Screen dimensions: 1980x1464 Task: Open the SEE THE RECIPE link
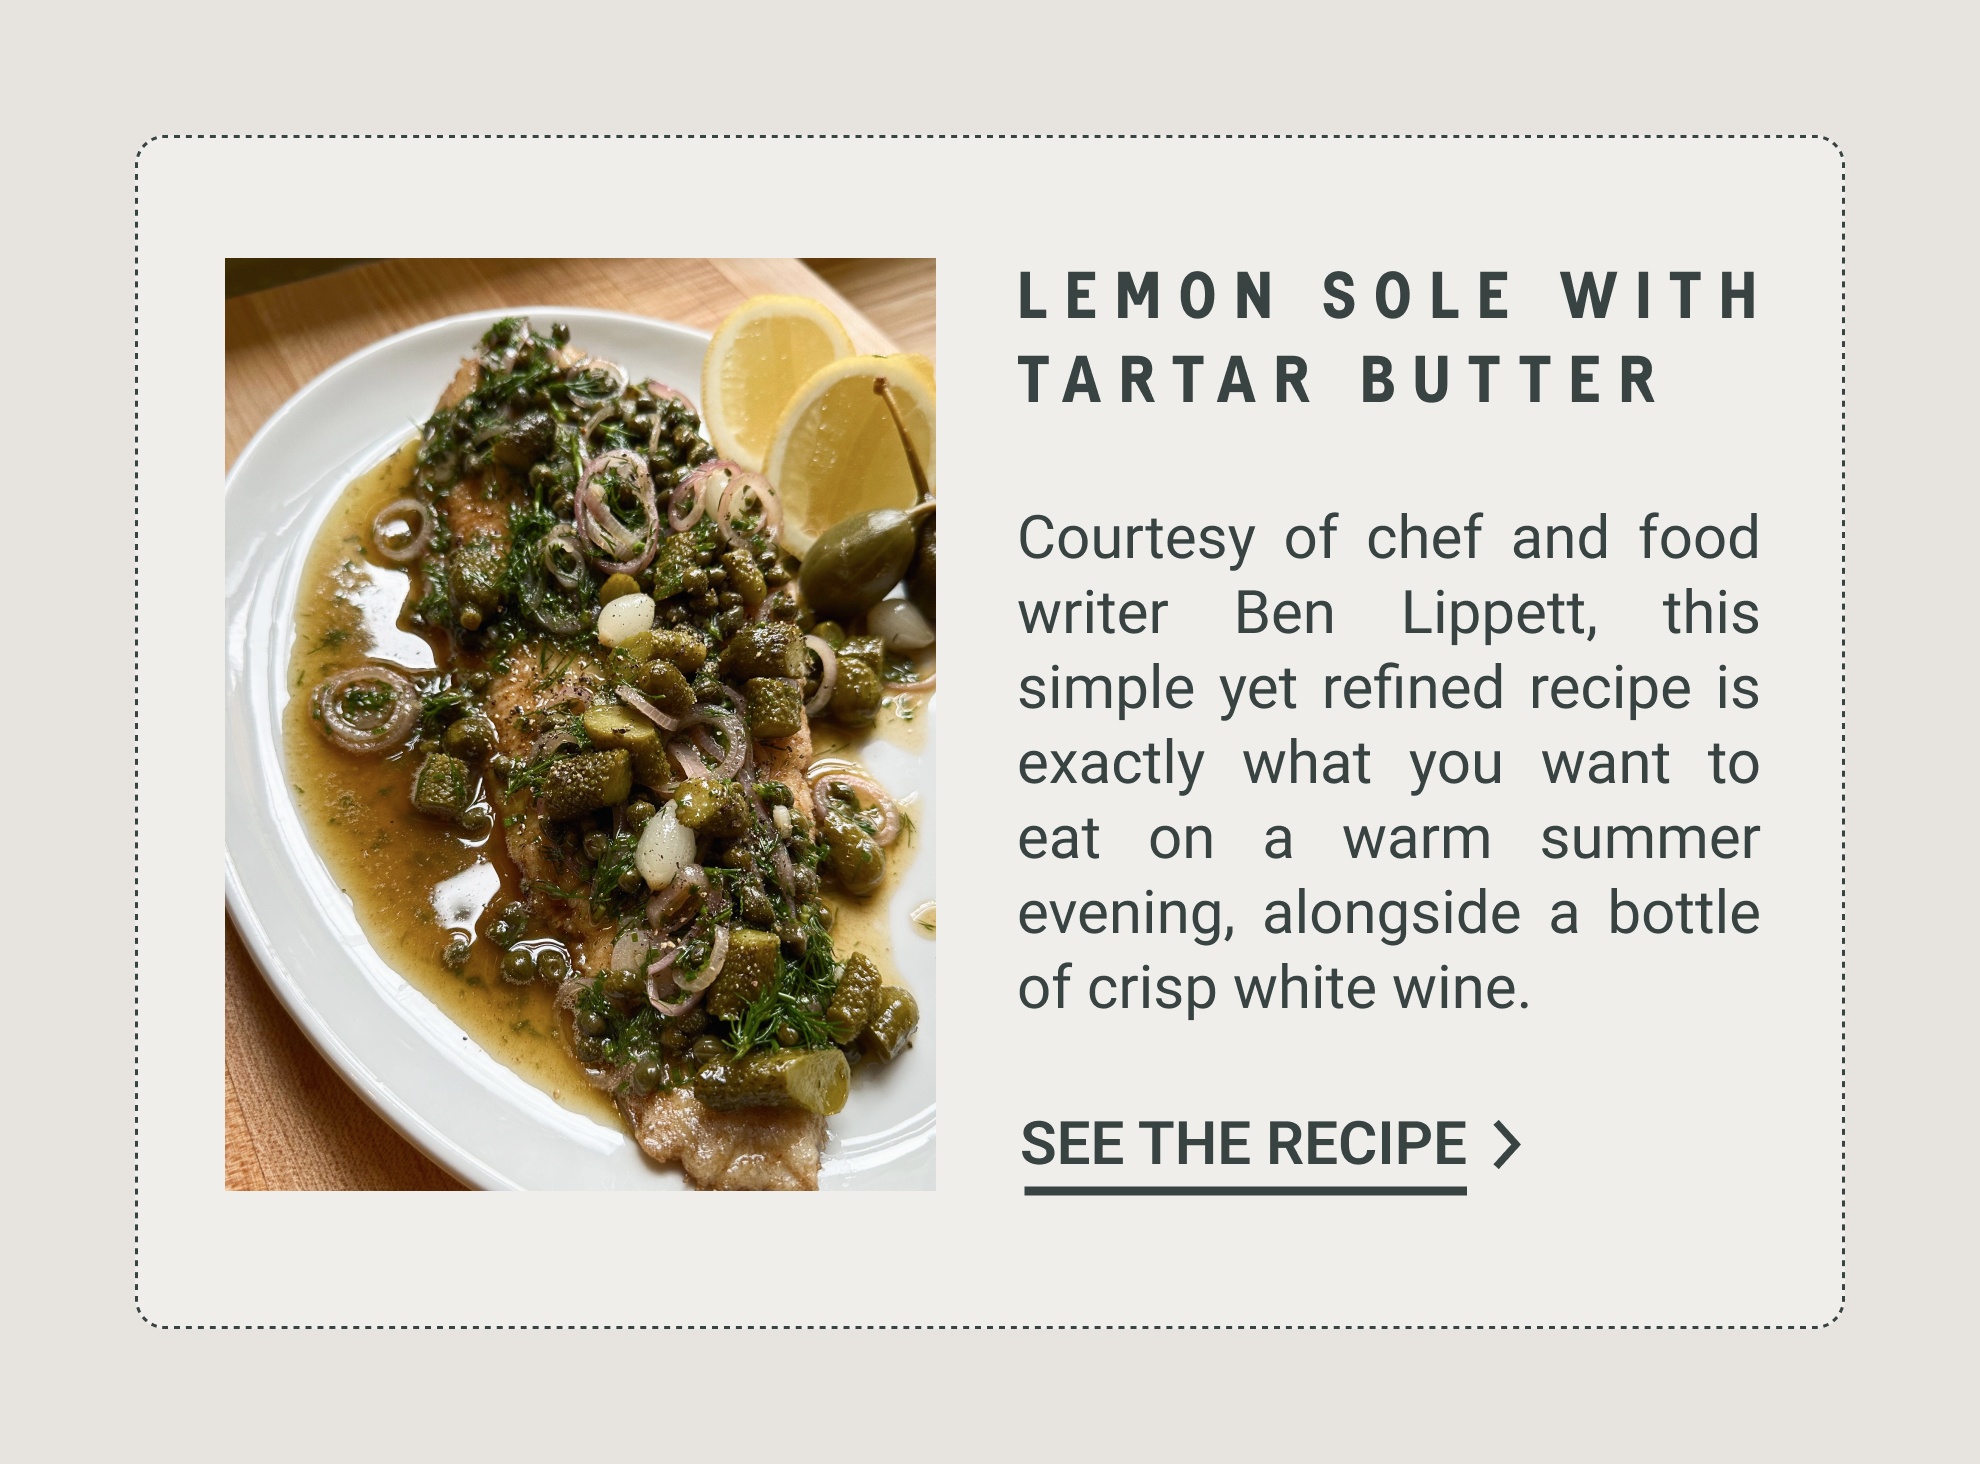(x=1243, y=1143)
